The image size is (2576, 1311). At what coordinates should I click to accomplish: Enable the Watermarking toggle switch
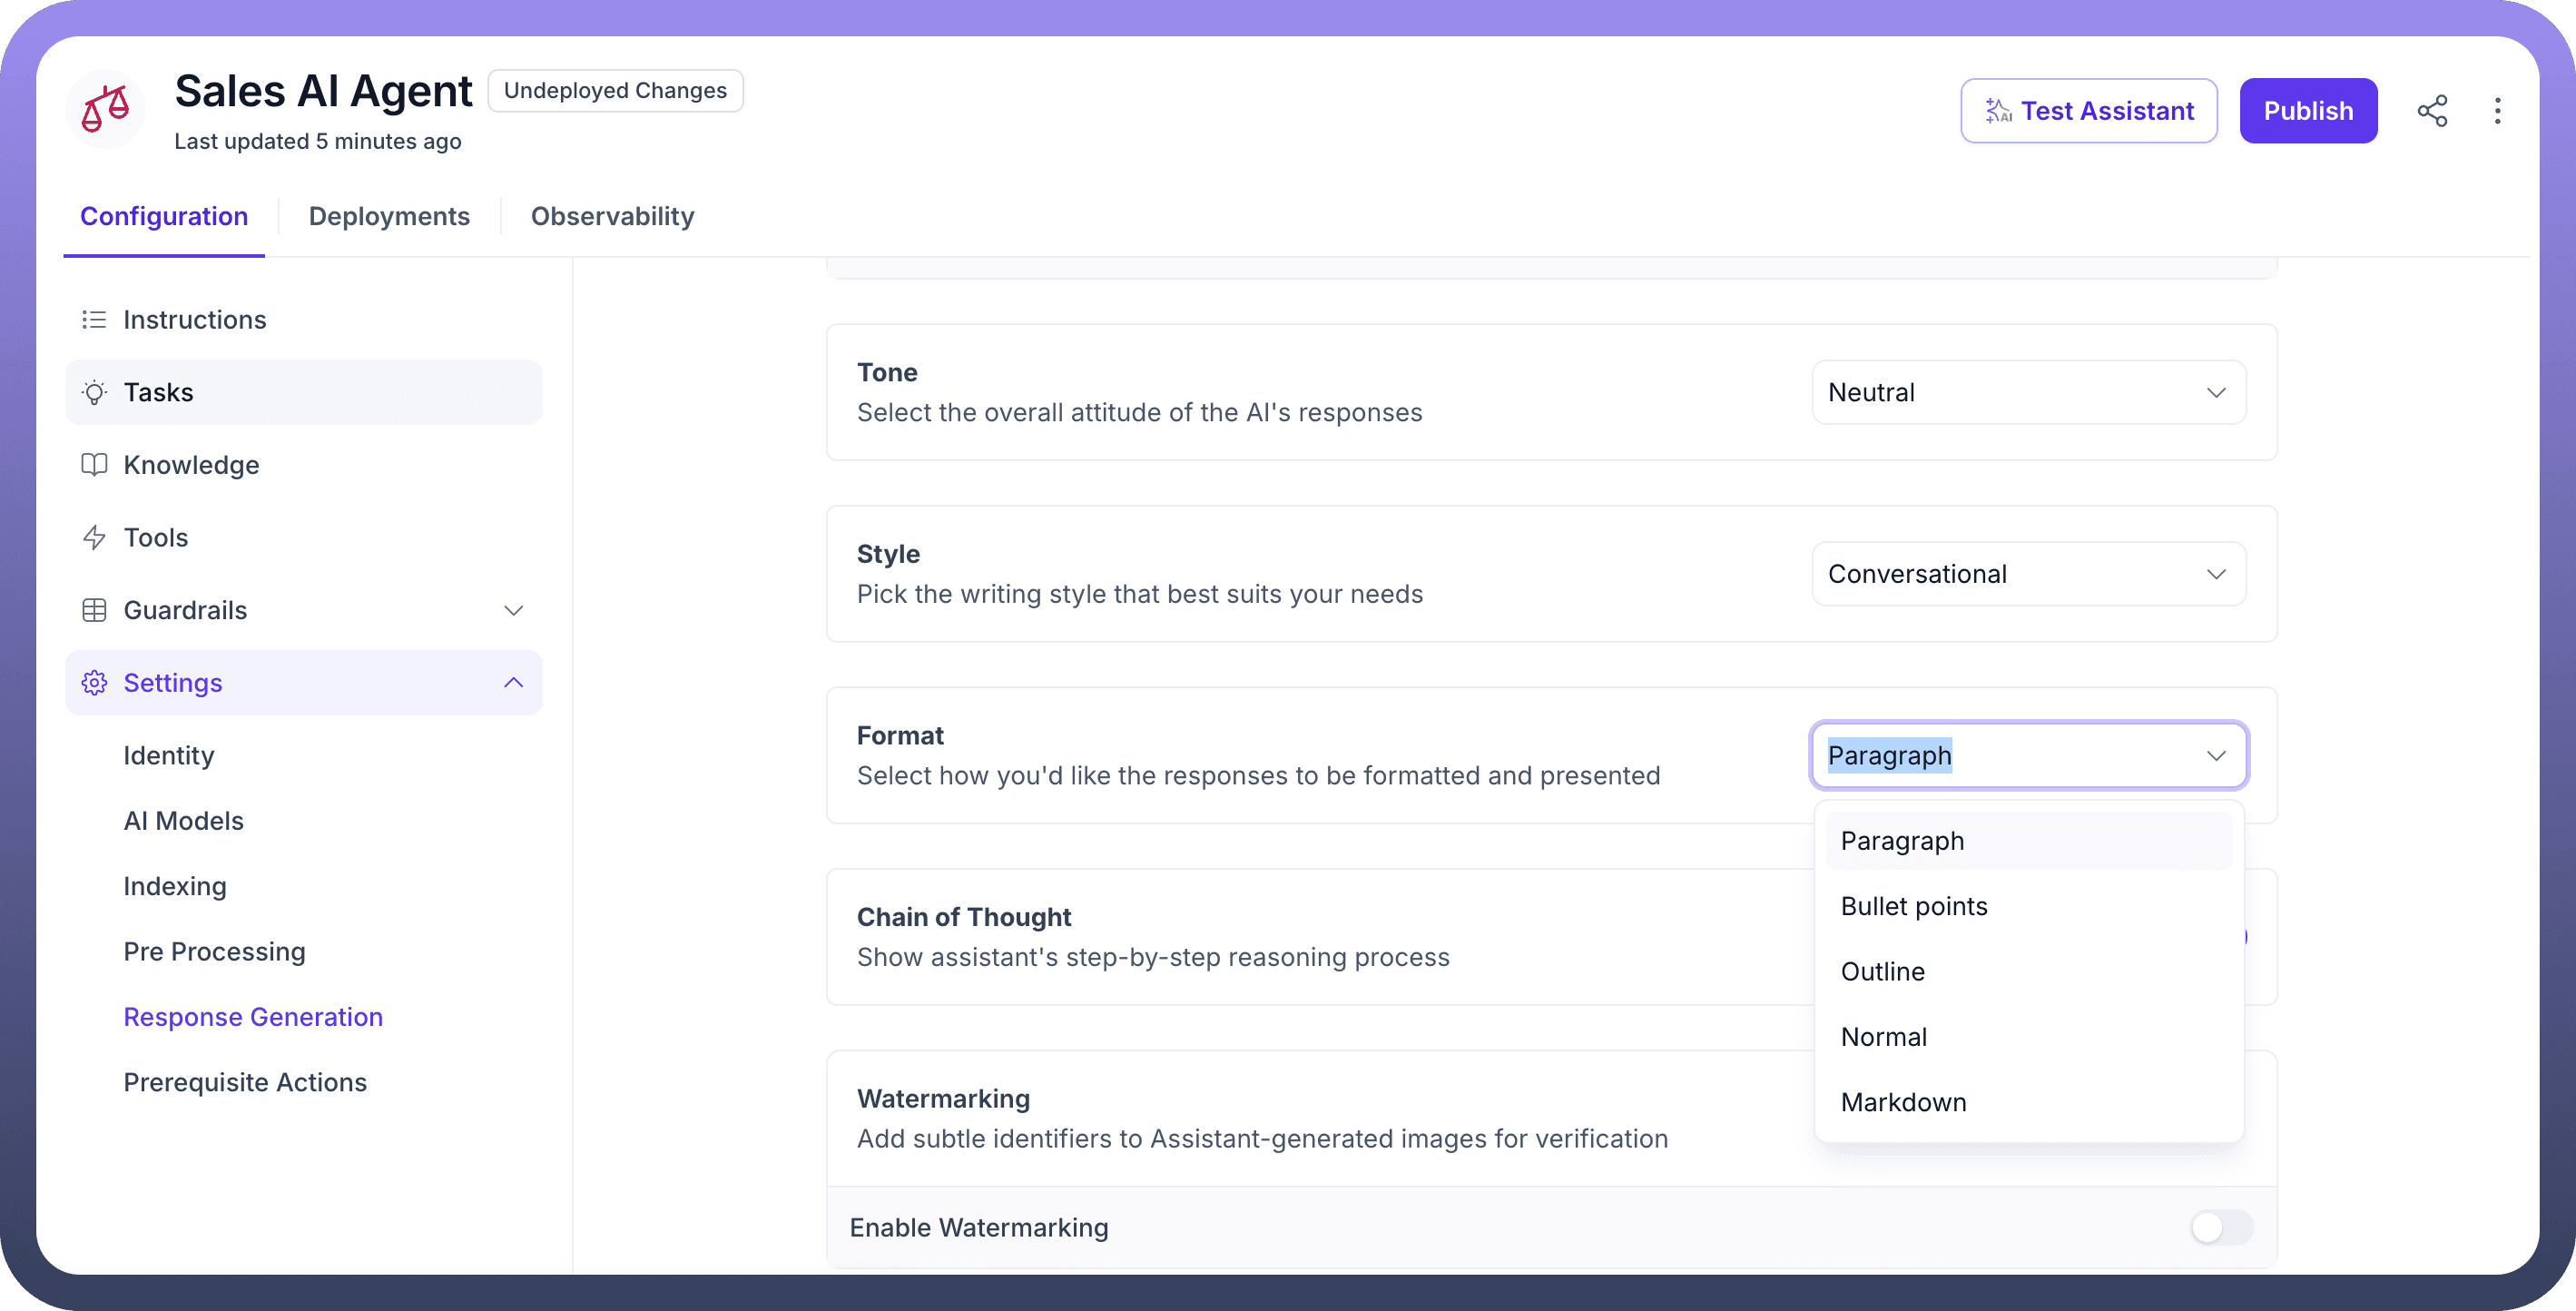2221,1227
